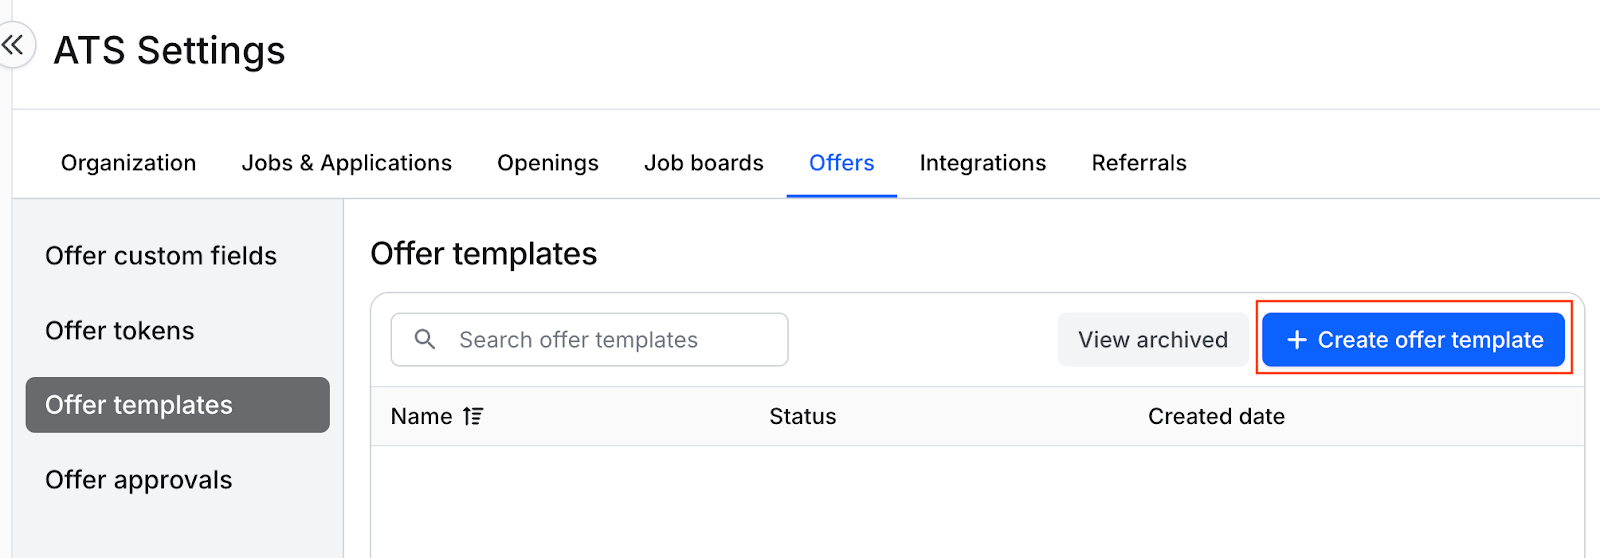
Task: Click the Name column sort icon
Action: pos(473,416)
